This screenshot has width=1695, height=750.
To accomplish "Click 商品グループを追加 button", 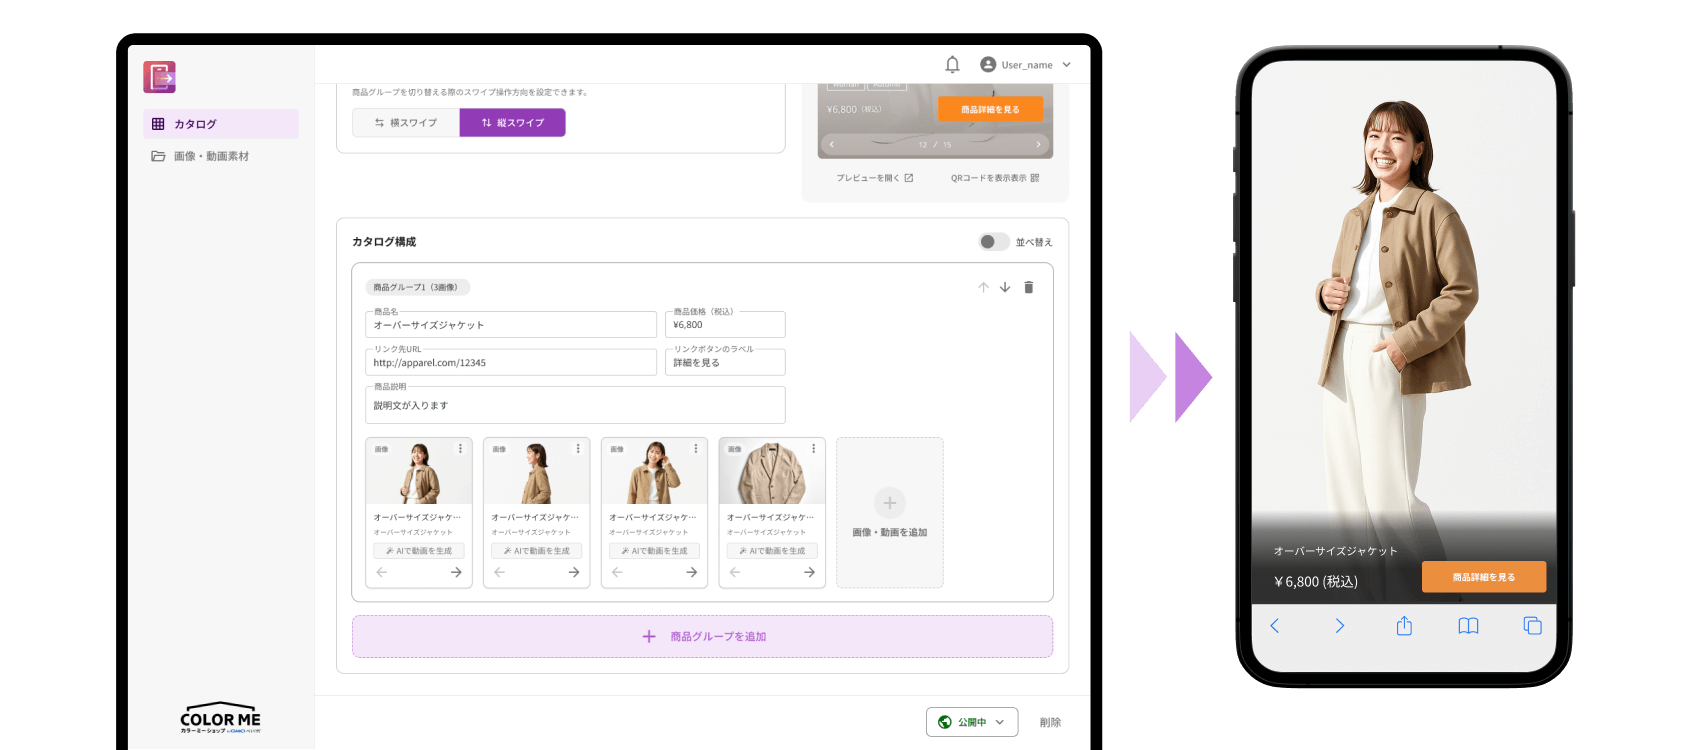I will 702,637.
